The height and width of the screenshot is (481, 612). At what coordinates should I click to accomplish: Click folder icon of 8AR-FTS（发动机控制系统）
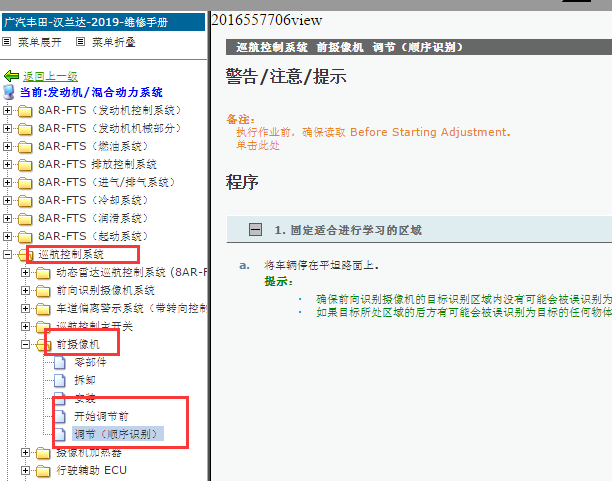click(25, 111)
